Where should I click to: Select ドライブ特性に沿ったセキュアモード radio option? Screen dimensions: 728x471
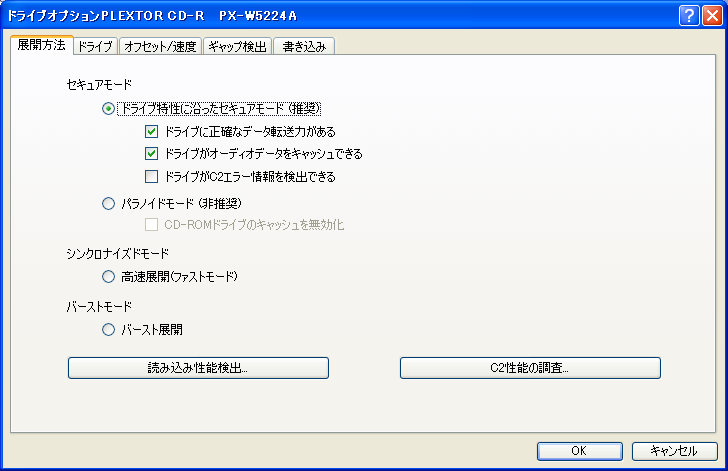tap(109, 108)
